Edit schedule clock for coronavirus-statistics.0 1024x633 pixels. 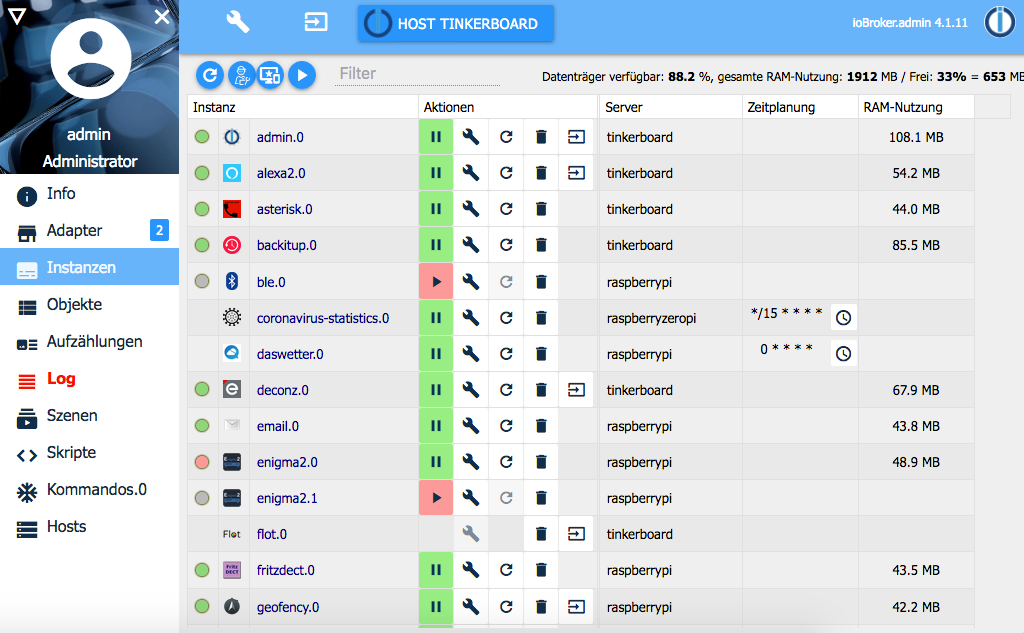(x=843, y=318)
